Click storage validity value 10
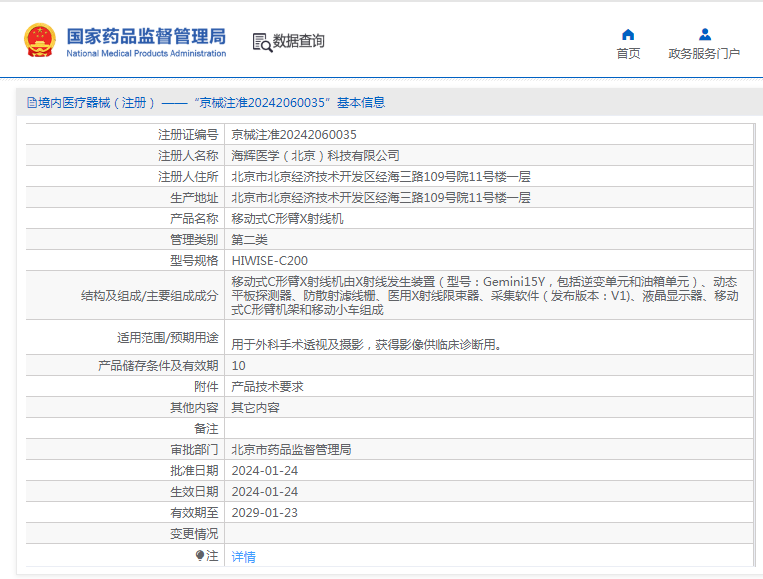Viewport: 763px width, 579px height. coord(238,366)
